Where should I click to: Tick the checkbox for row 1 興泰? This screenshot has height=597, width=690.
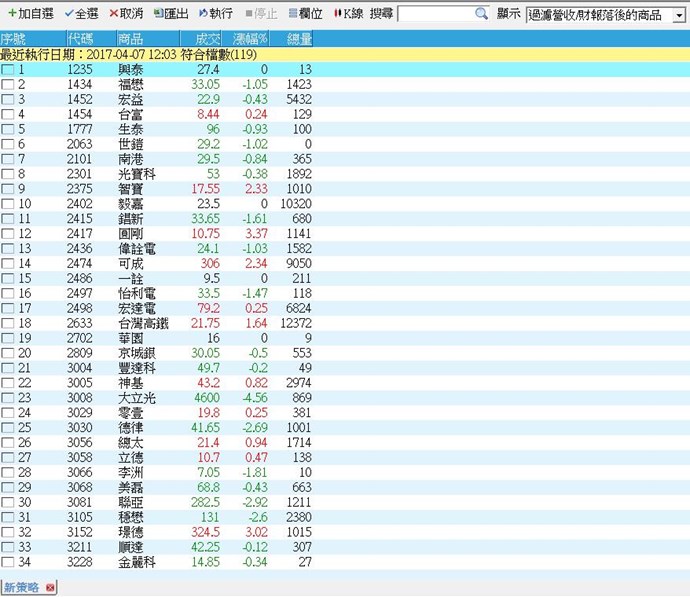click(8, 70)
